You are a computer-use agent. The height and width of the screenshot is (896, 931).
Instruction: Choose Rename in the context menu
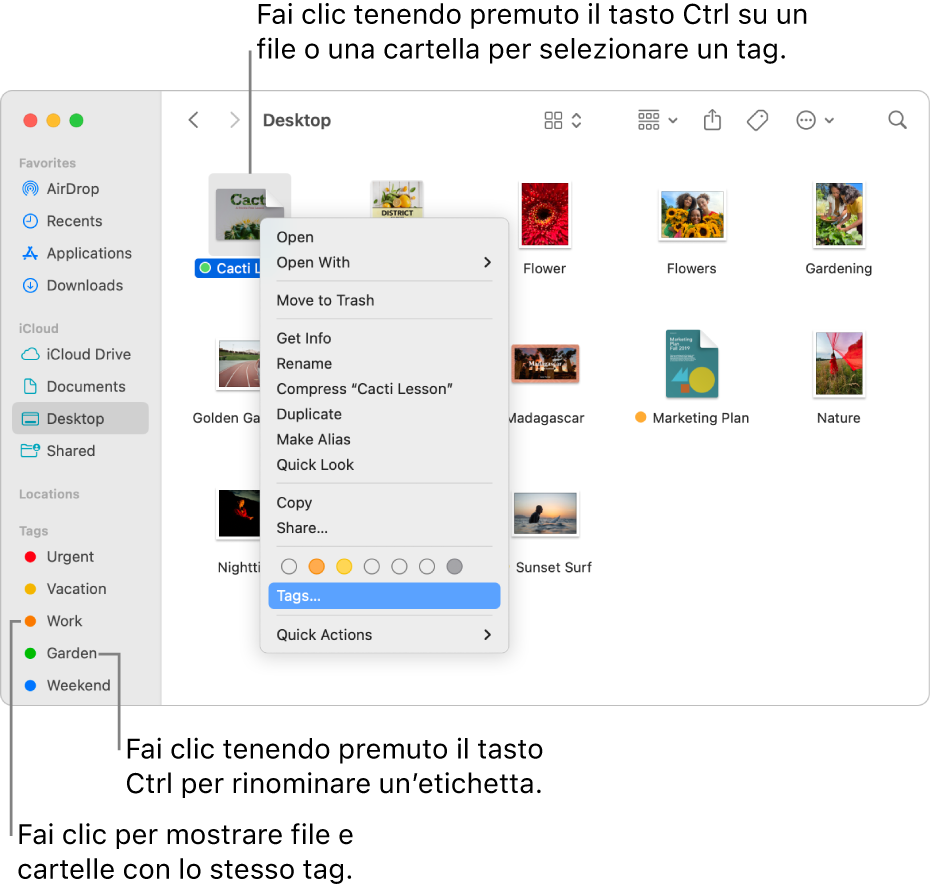[x=384, y=363]
